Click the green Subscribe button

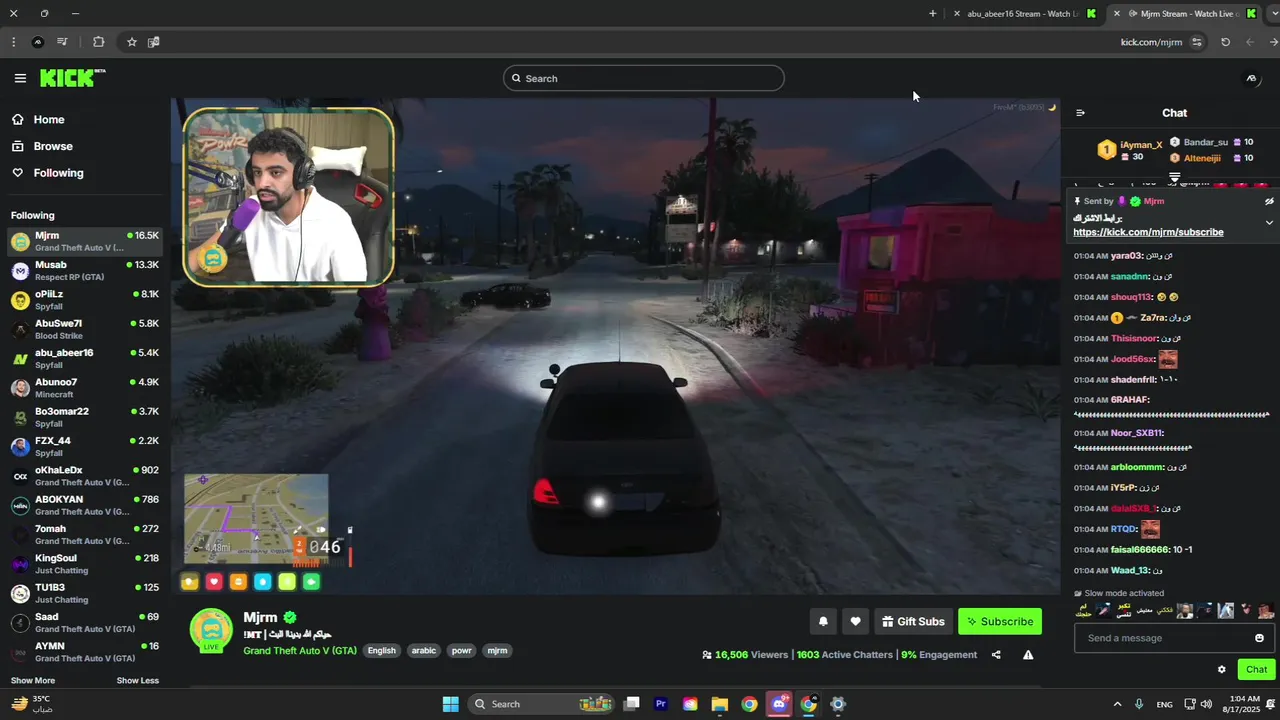tap(1000, 621)
